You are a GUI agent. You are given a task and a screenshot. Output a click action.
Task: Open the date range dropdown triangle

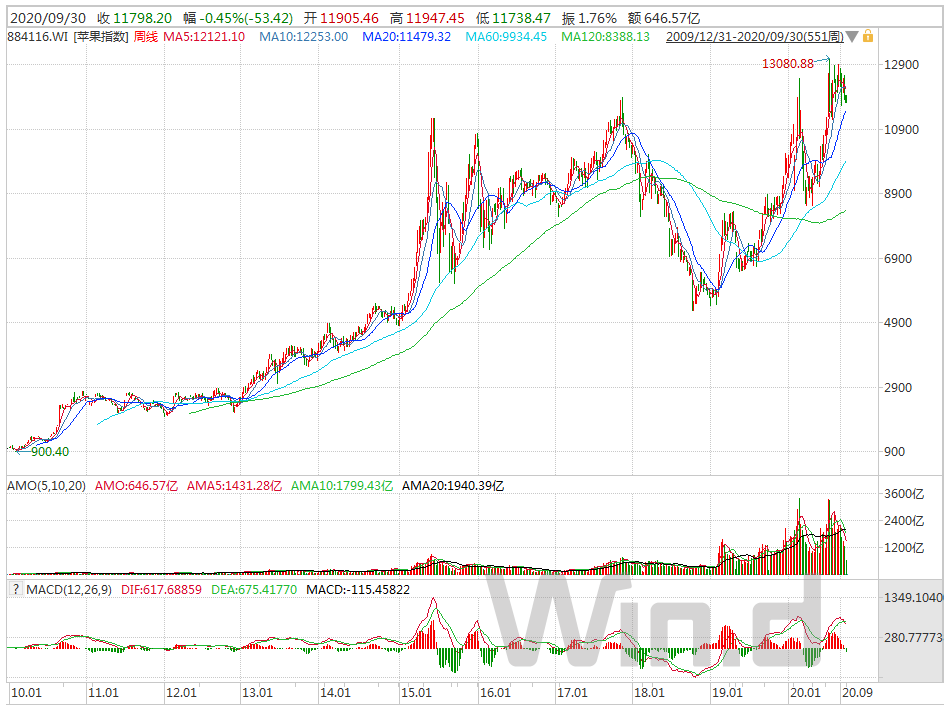(852, 37)
